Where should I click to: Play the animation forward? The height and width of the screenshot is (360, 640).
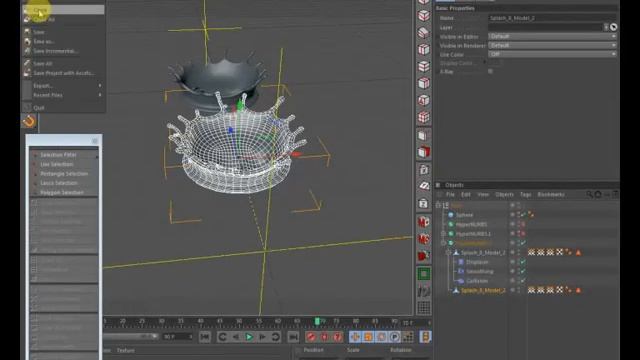(x=249, y=337)
